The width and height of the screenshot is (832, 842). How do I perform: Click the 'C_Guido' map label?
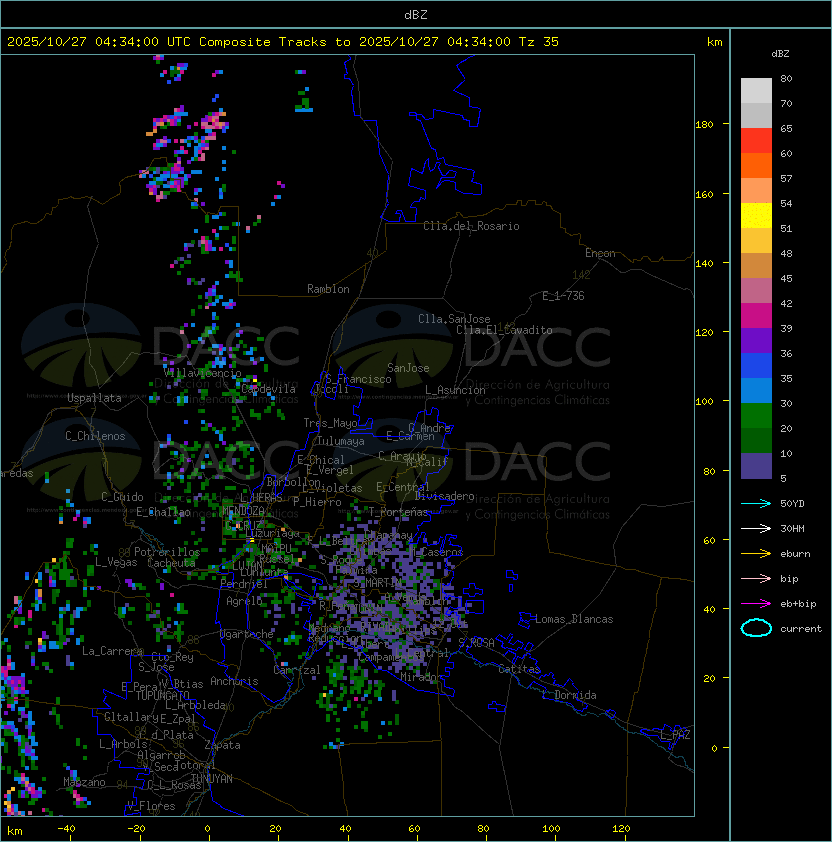tap(122, 497)
